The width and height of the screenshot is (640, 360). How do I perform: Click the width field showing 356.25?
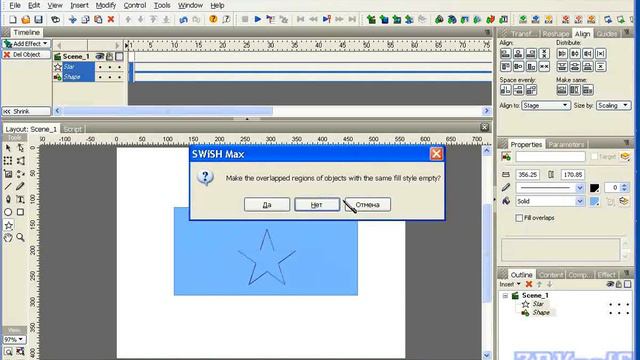(527, 174)
